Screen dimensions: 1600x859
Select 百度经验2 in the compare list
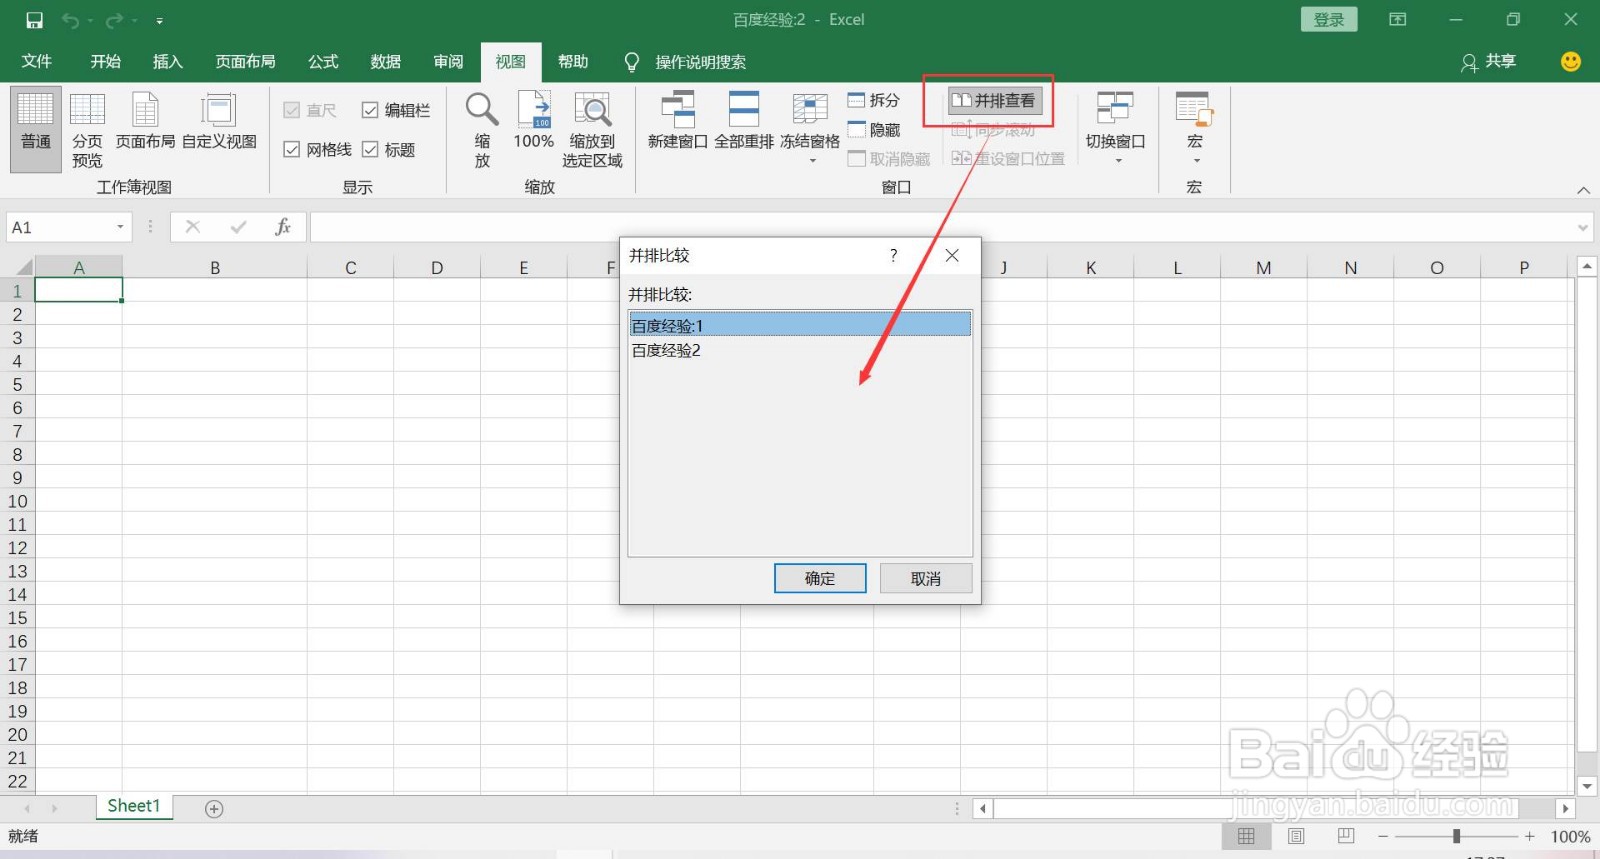click(800, 350)
